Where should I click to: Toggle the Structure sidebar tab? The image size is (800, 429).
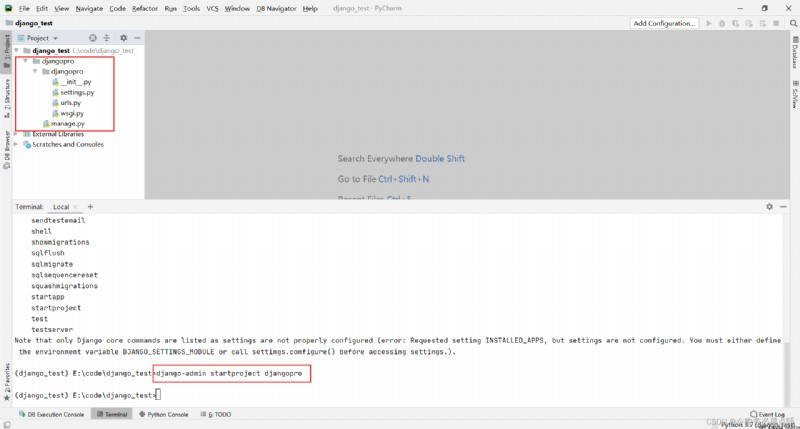(x=7, y=99)
